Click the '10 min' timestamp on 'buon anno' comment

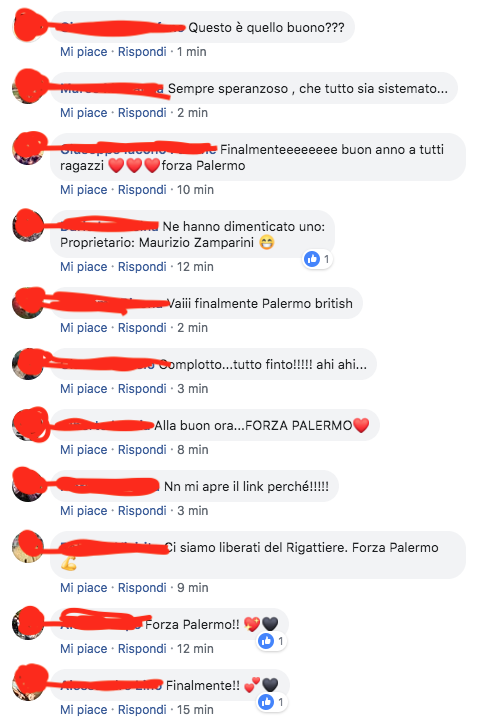(195, 190)
